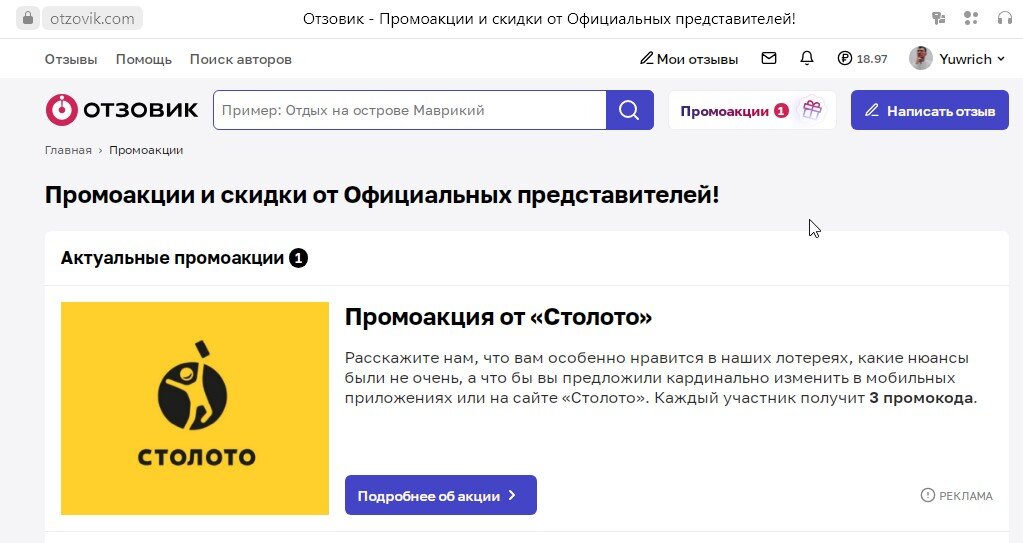Click Промоакции breadcrumb item

[146, 150]
